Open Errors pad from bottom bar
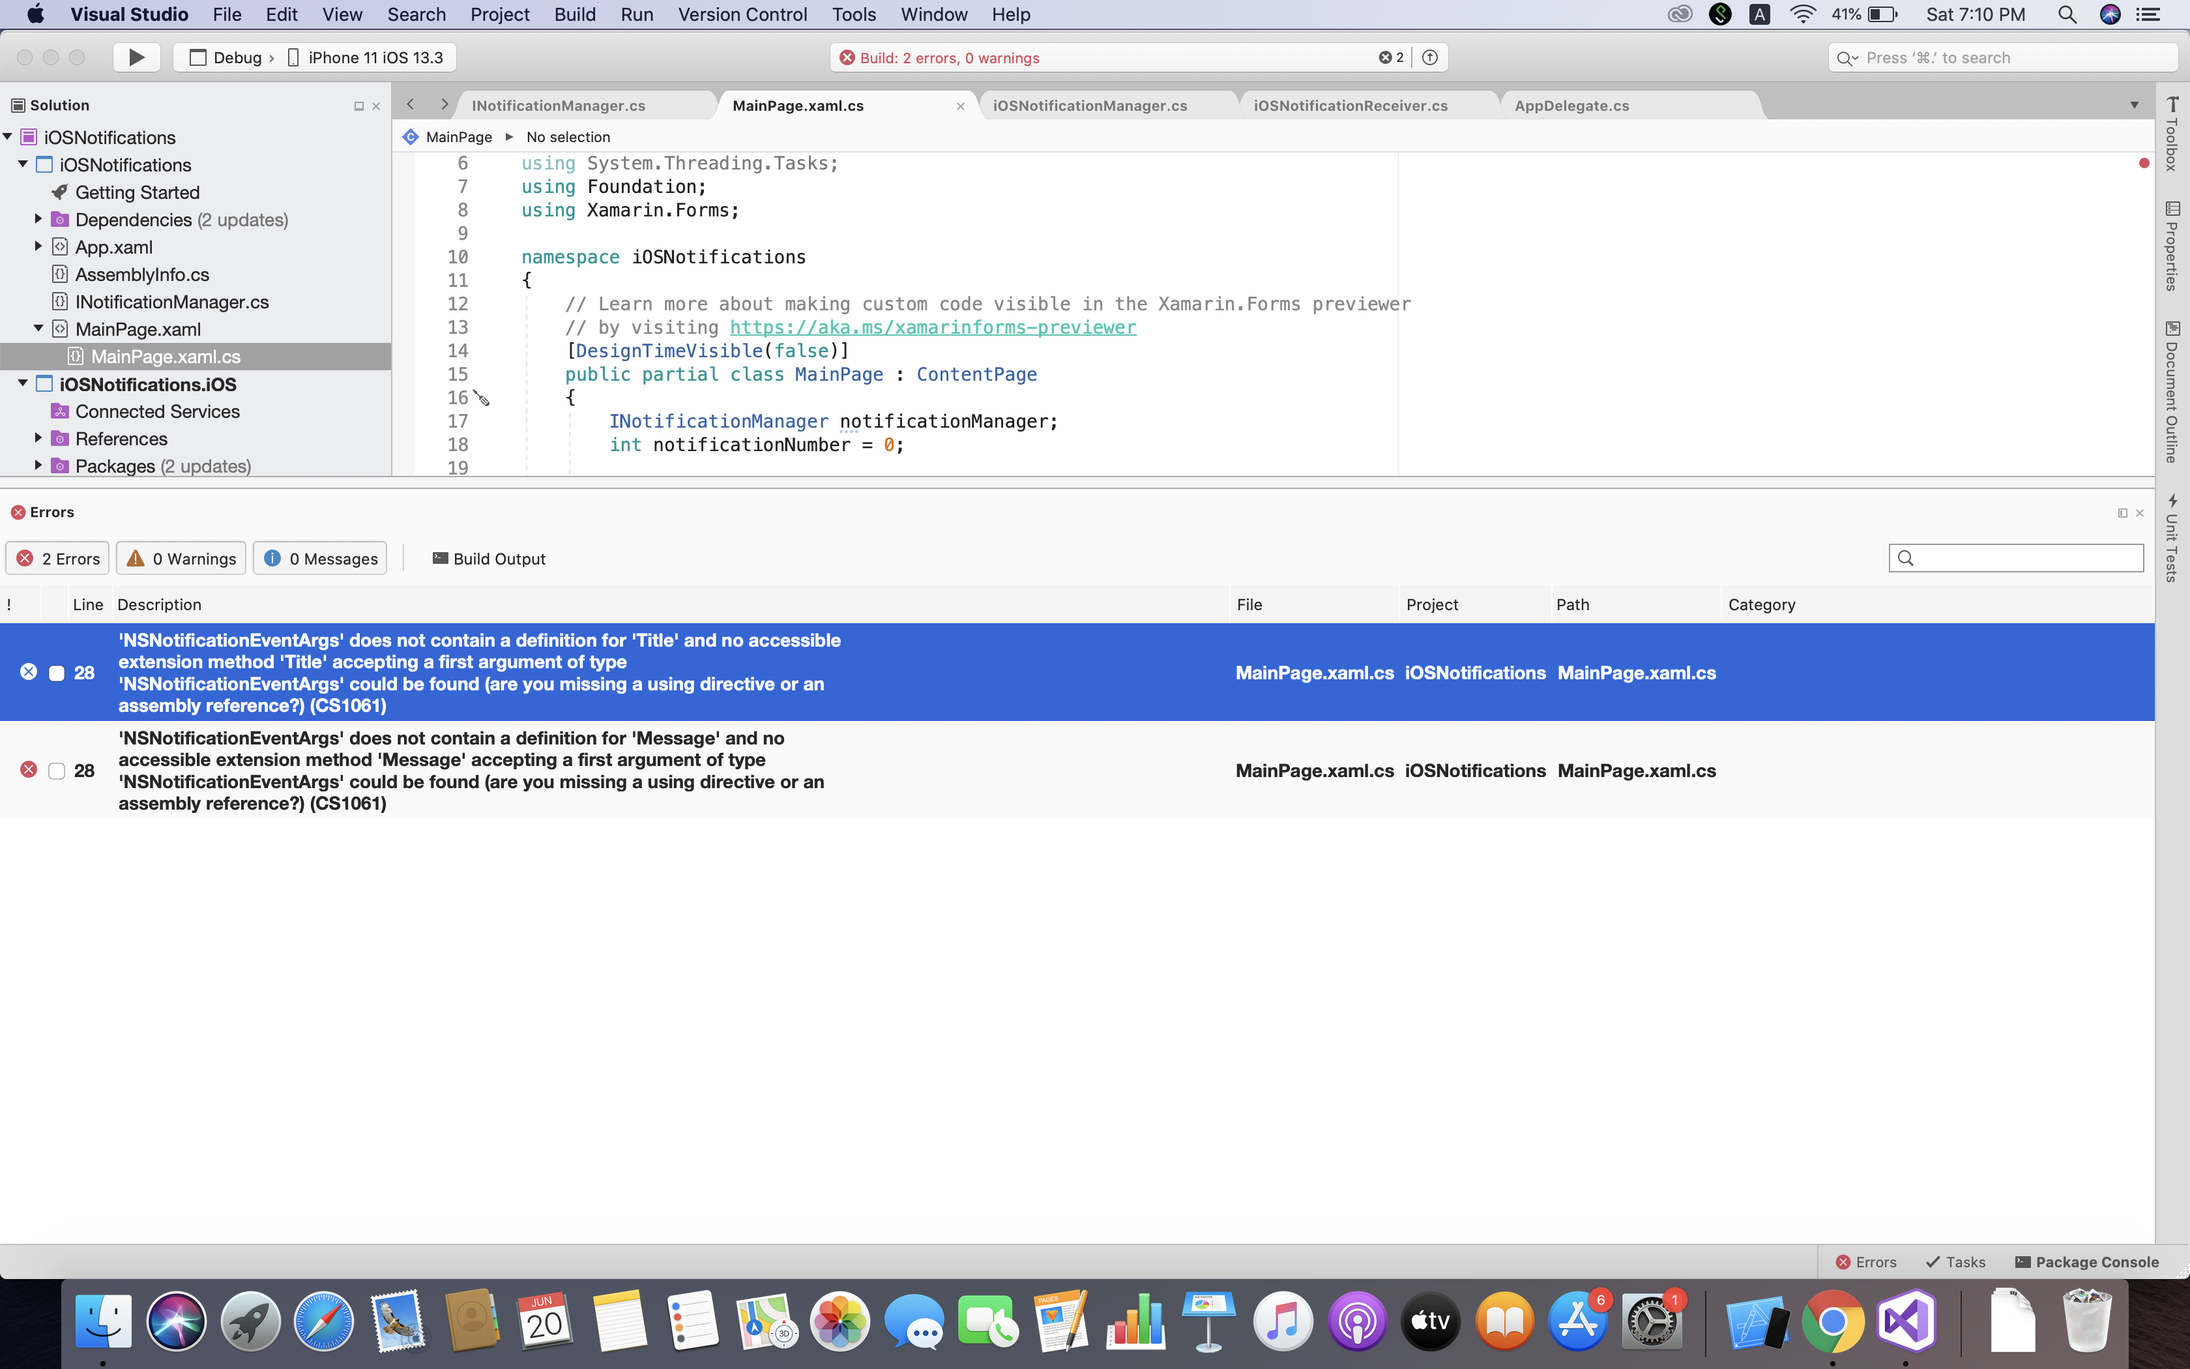 coord(1866,1262)
